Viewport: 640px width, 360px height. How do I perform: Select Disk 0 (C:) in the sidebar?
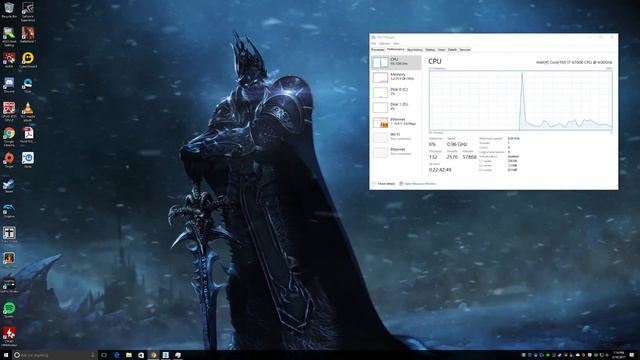[x=396, y=92]
